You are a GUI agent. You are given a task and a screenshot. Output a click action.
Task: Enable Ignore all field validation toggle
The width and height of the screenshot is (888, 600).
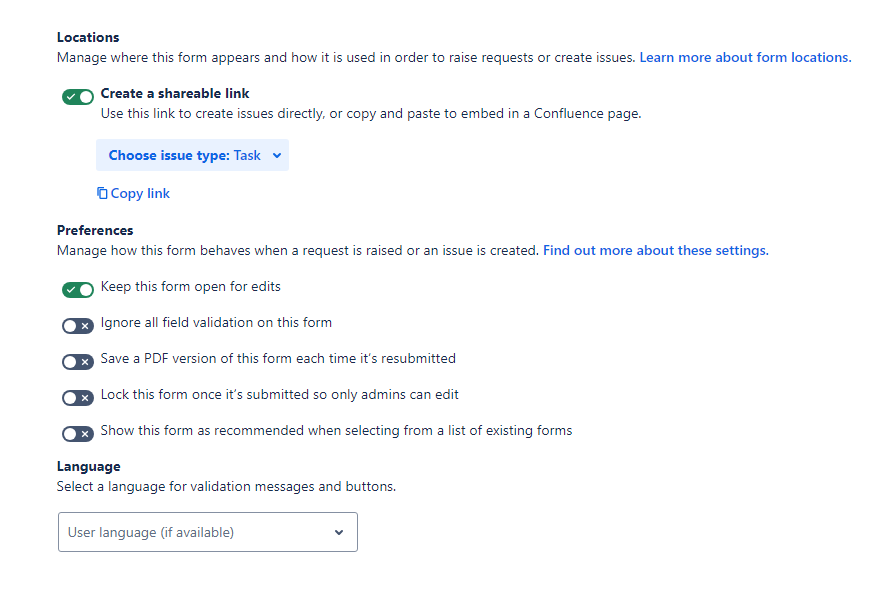point(78,326)
